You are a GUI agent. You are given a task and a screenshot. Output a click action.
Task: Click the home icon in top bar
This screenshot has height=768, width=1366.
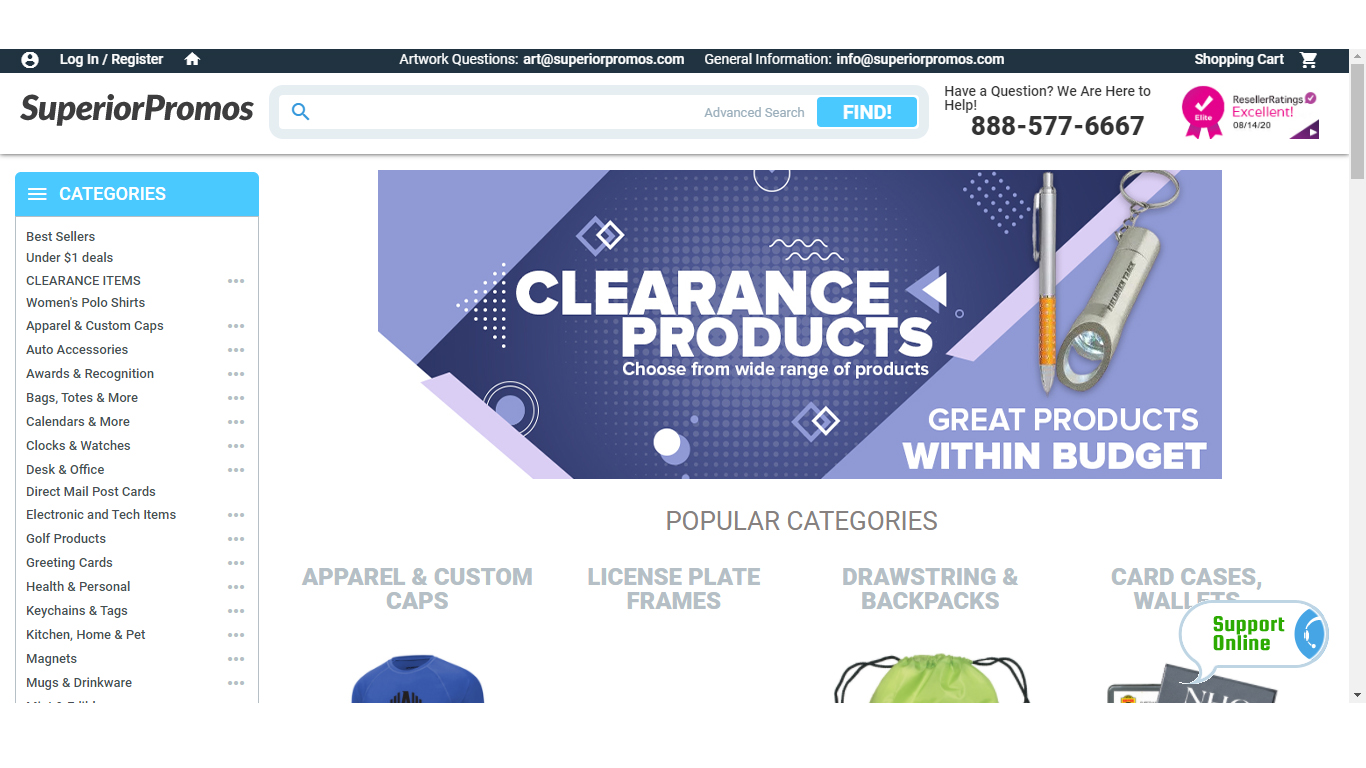click(193, 60)
